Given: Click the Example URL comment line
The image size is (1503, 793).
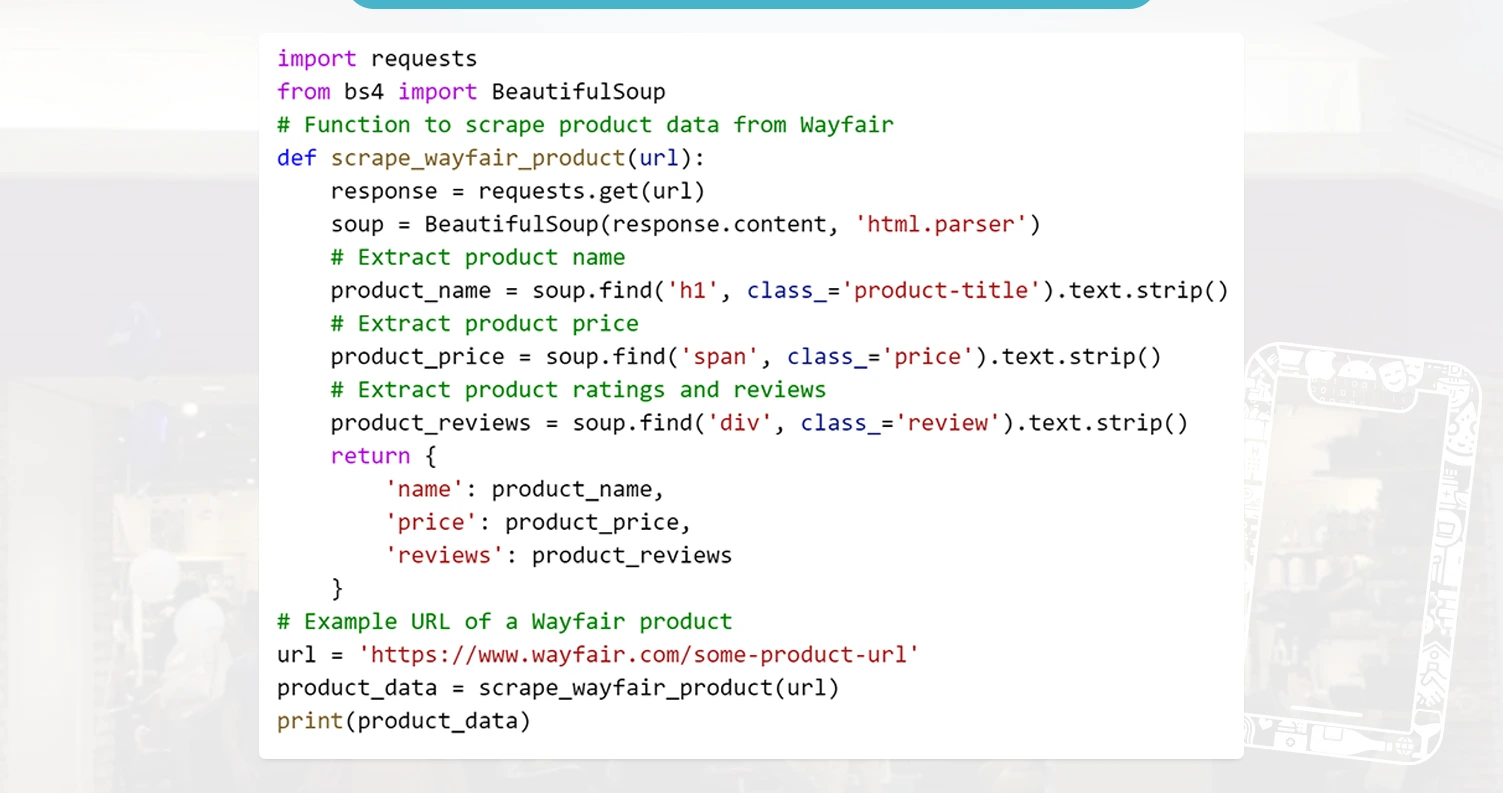Looking at the screenshot, I should [x=503, y=621].
